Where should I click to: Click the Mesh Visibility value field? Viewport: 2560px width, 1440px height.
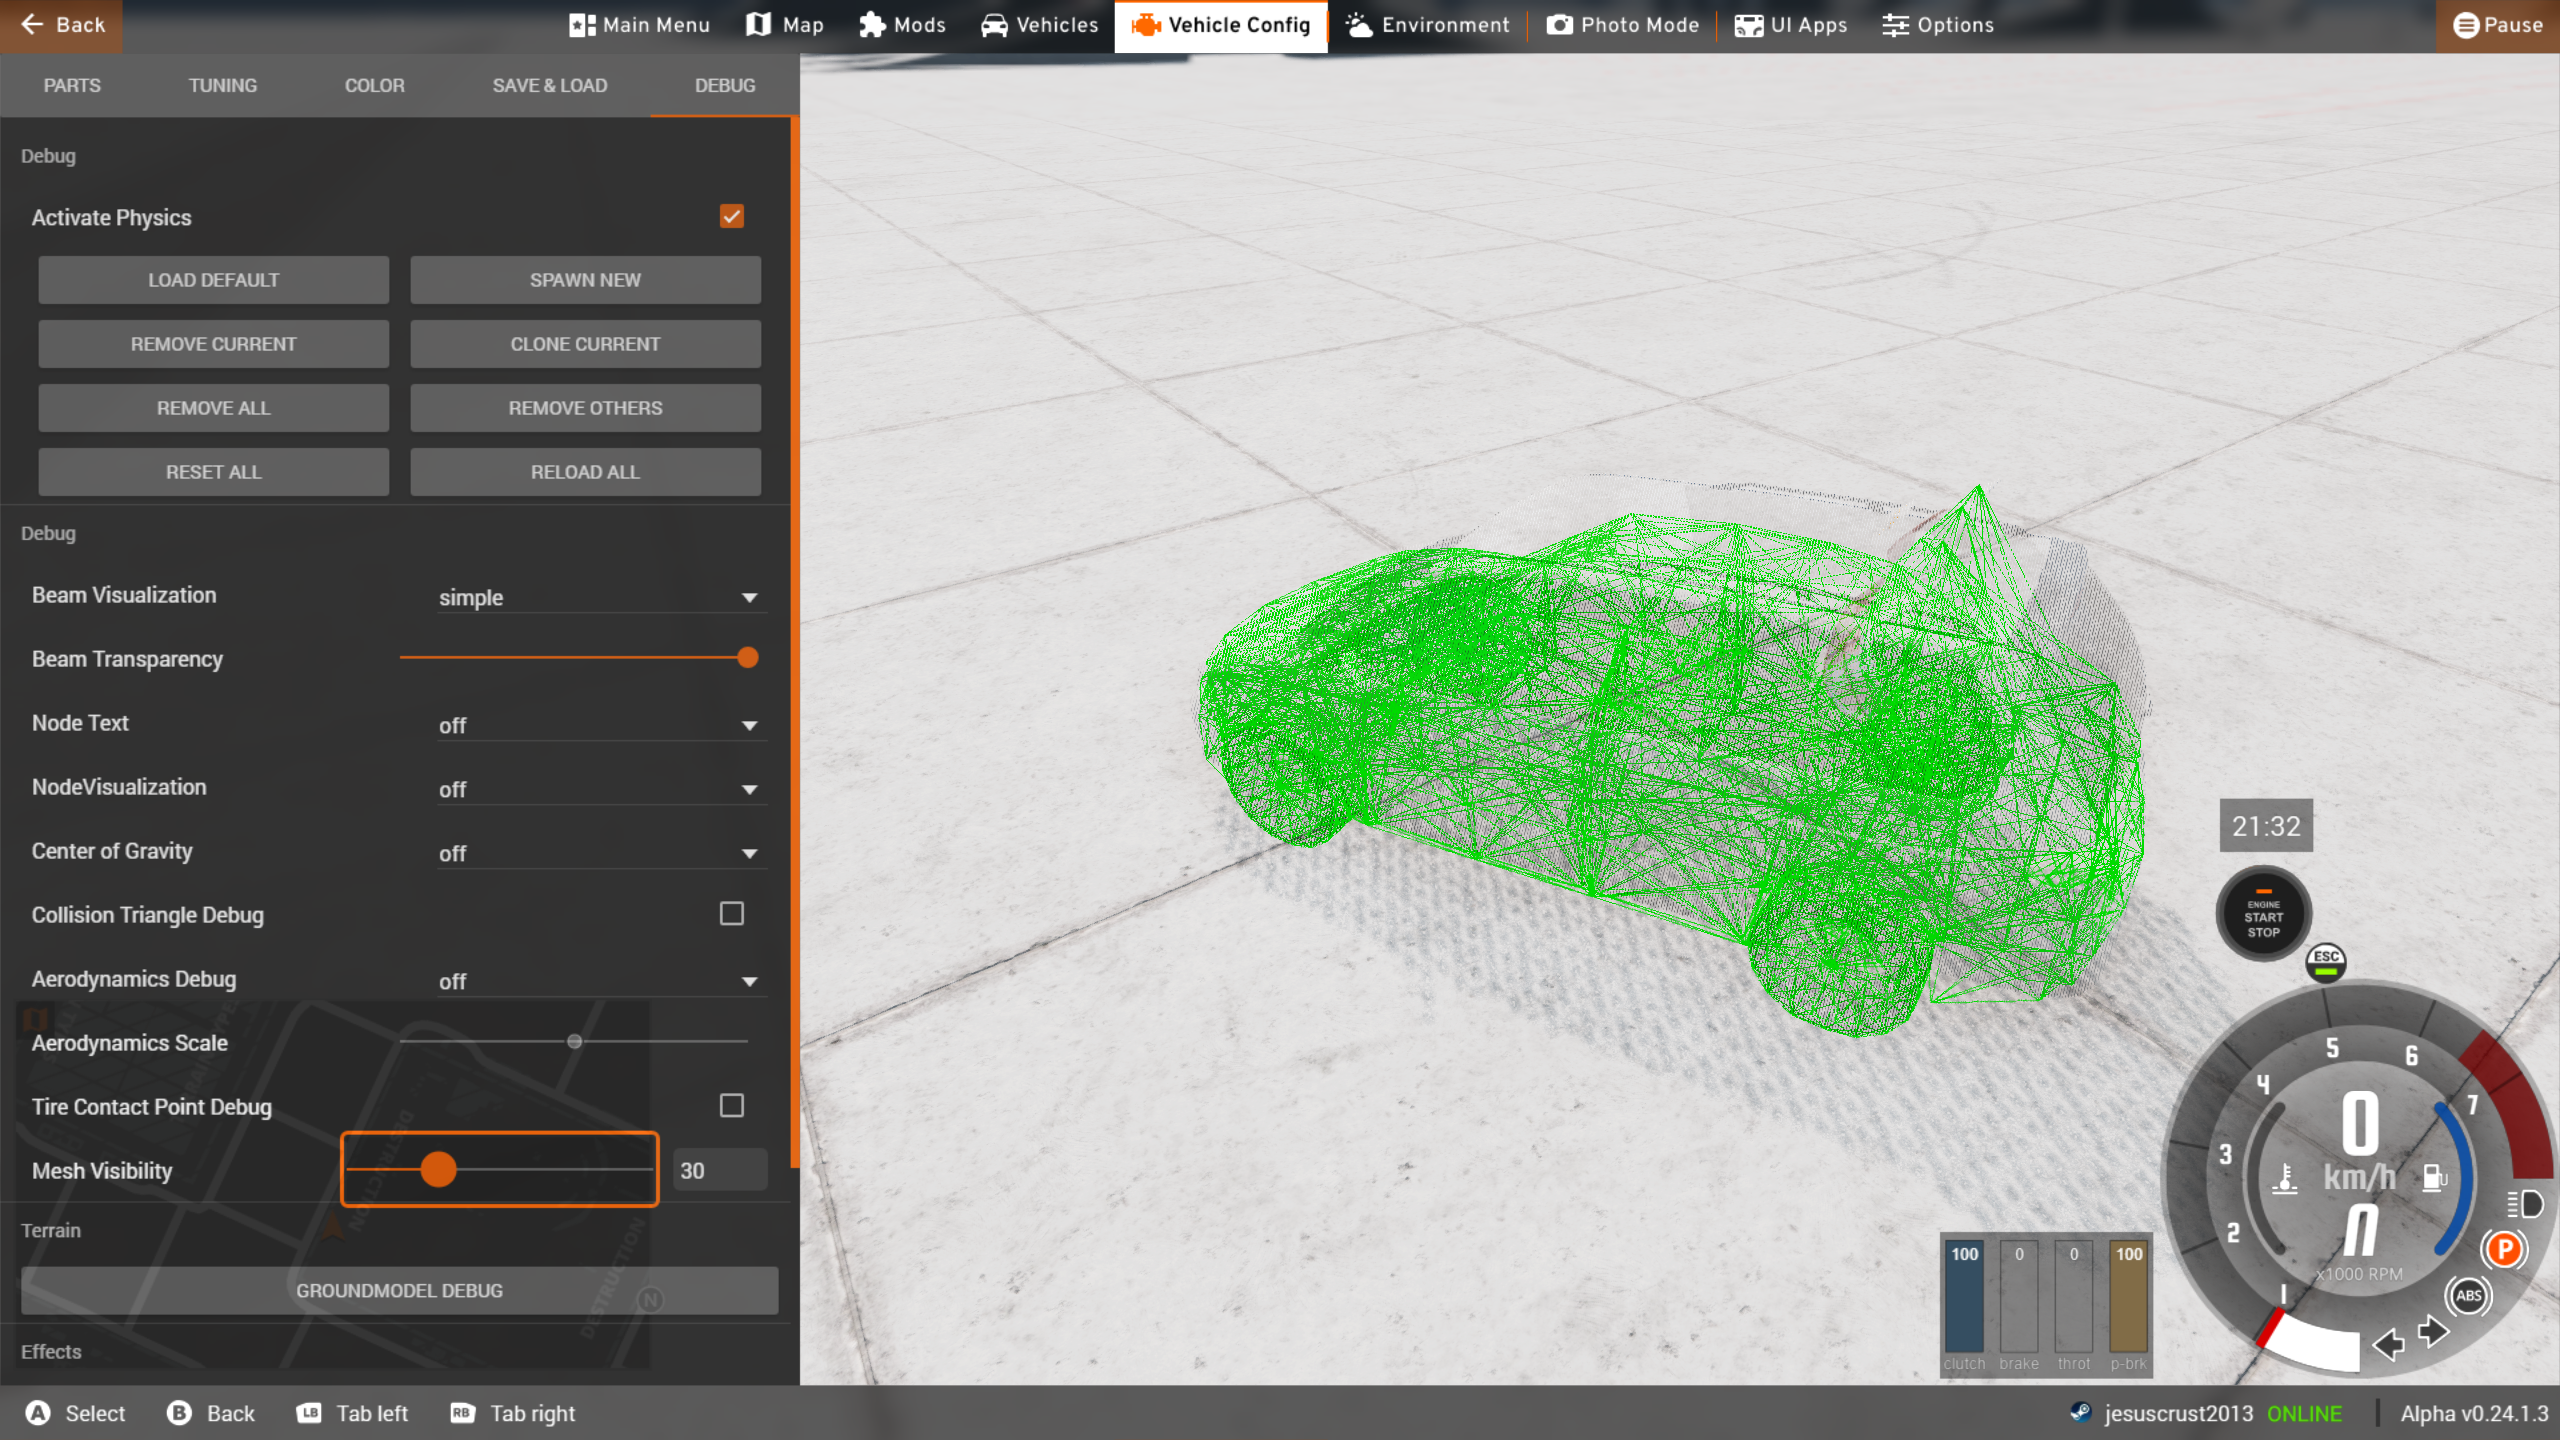tap(719, 1170)
